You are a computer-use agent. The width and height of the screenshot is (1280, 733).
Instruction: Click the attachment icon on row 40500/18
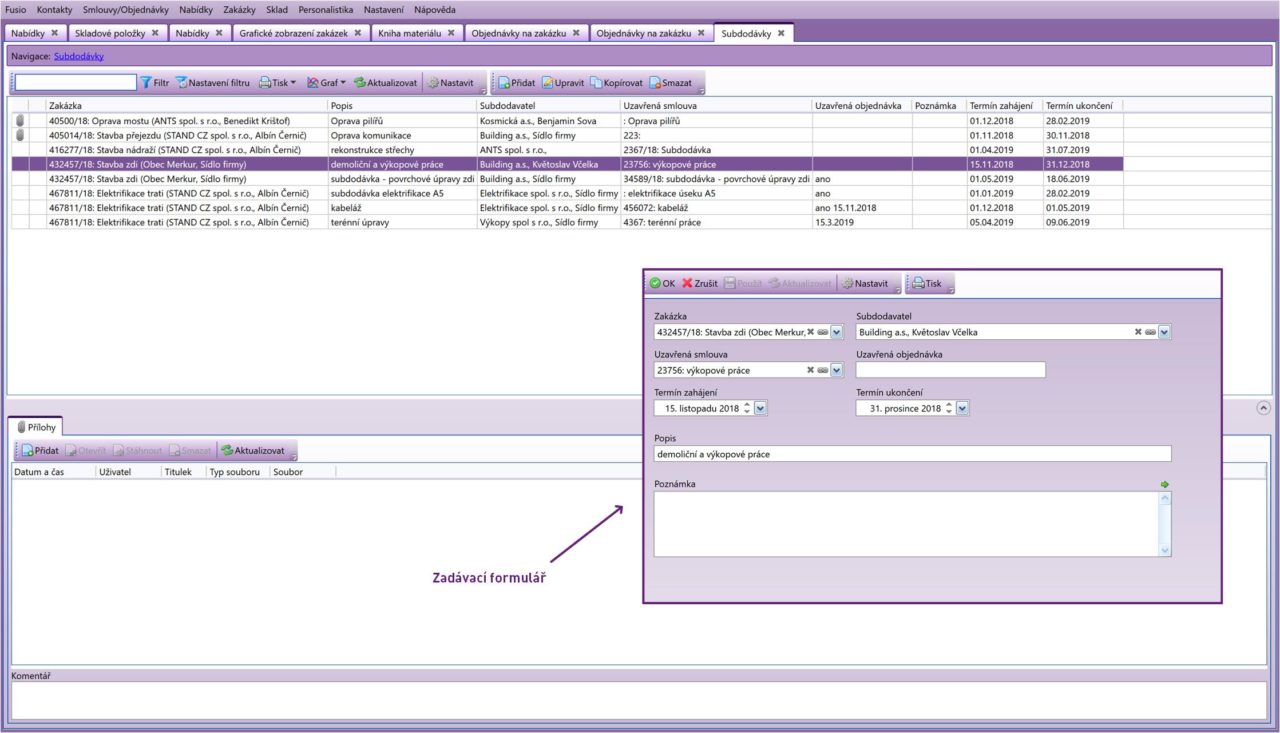coord(19,121)
